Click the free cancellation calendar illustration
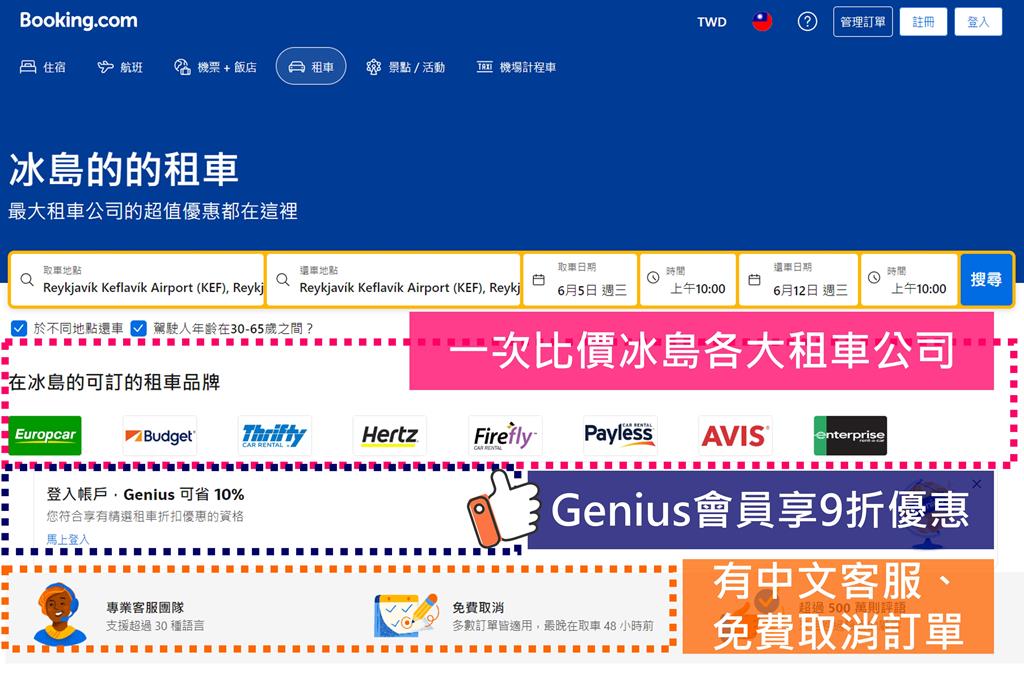This screenshot has width=1024, height=683. [406, 614]
